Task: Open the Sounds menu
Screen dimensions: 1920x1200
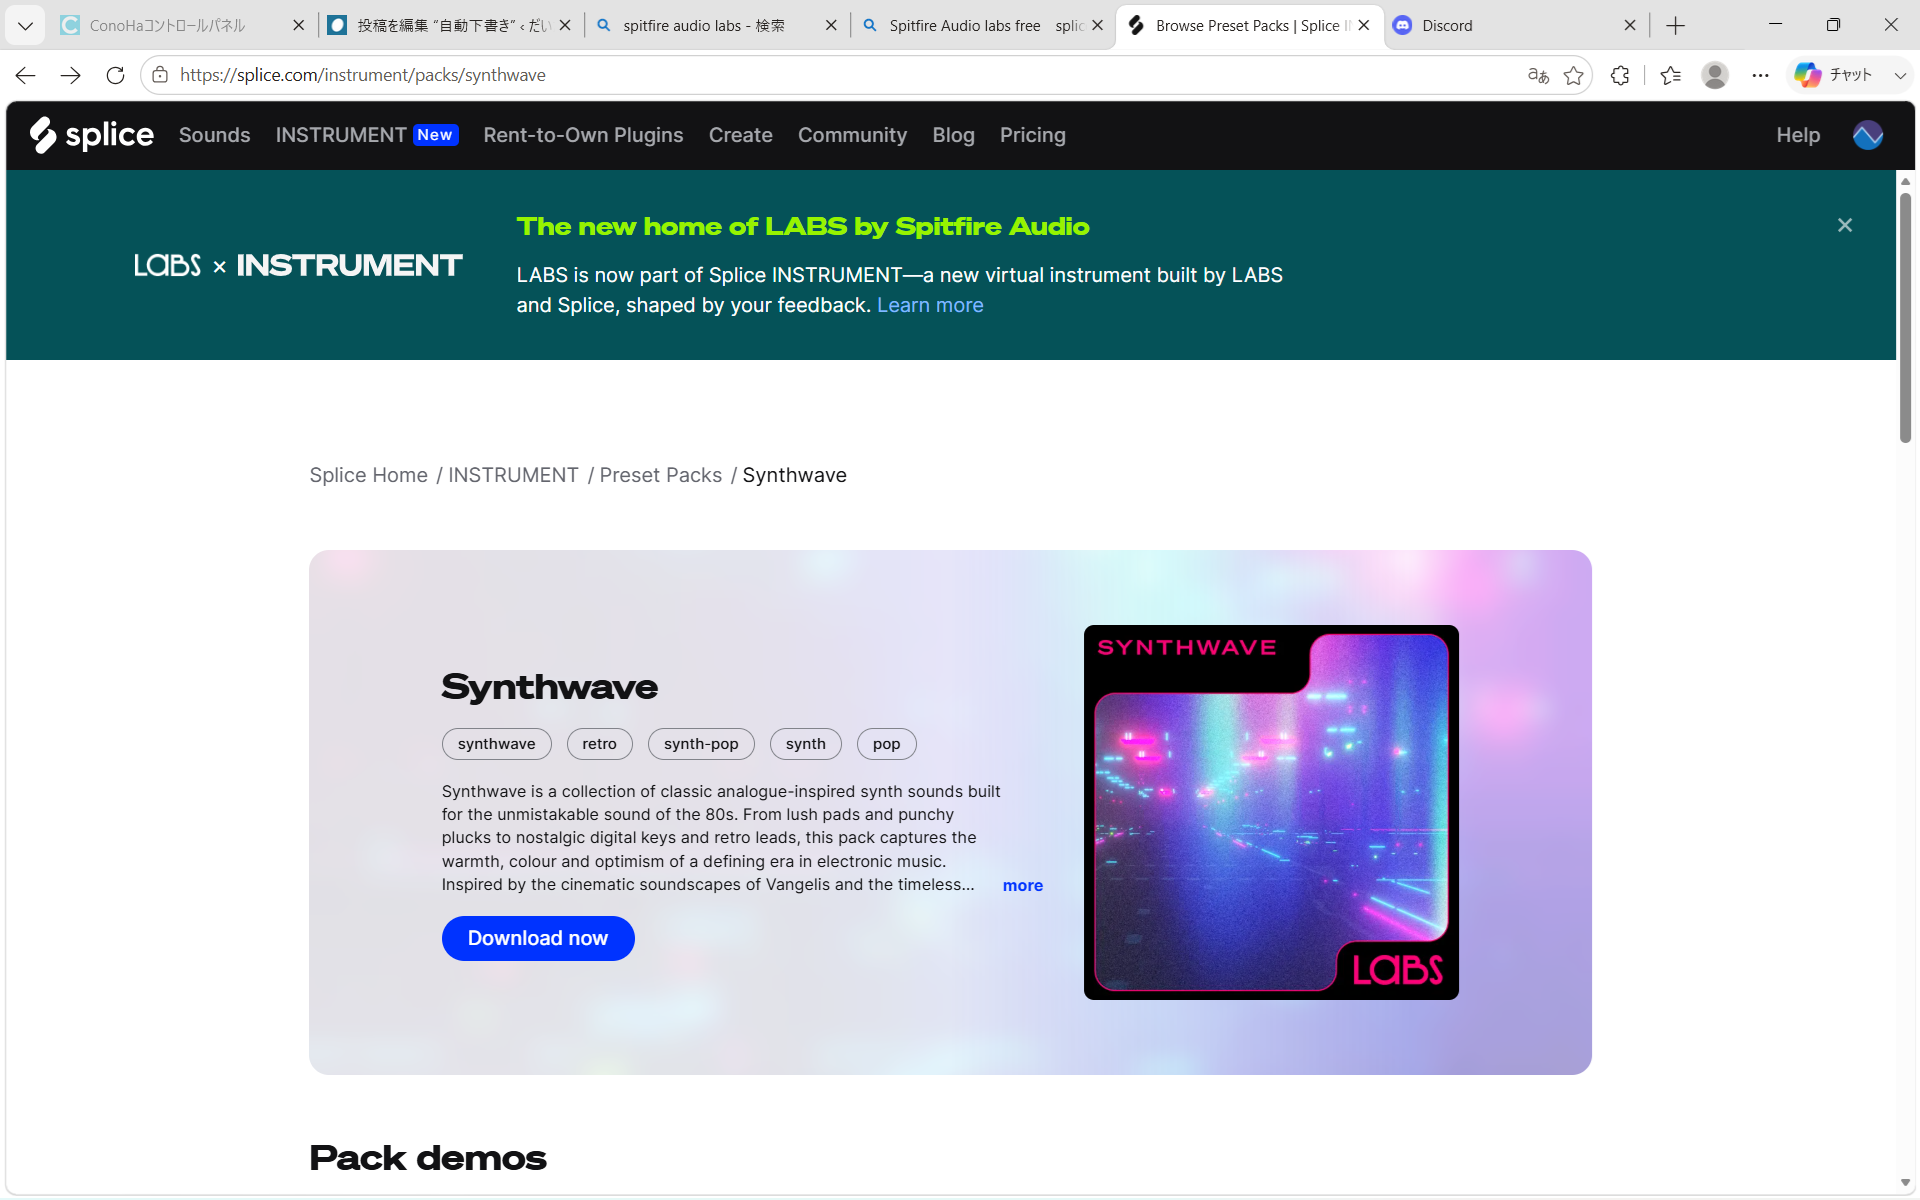Action: (x=214, y=135)
